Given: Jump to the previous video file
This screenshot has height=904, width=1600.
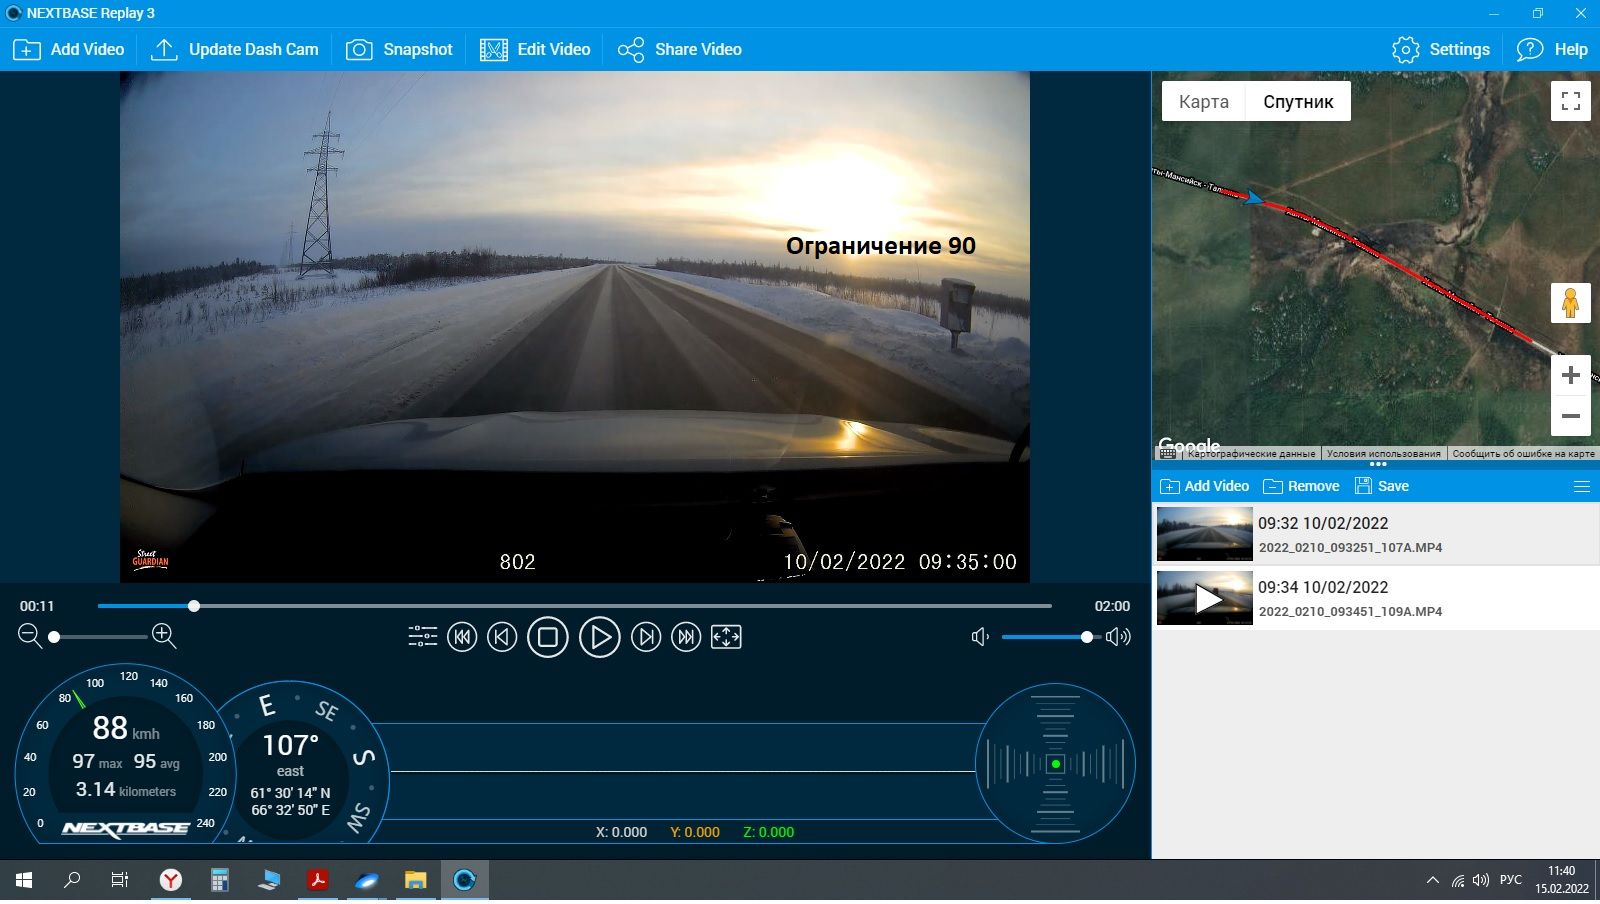Looking at the screenshot, I should tap(462, 637).
